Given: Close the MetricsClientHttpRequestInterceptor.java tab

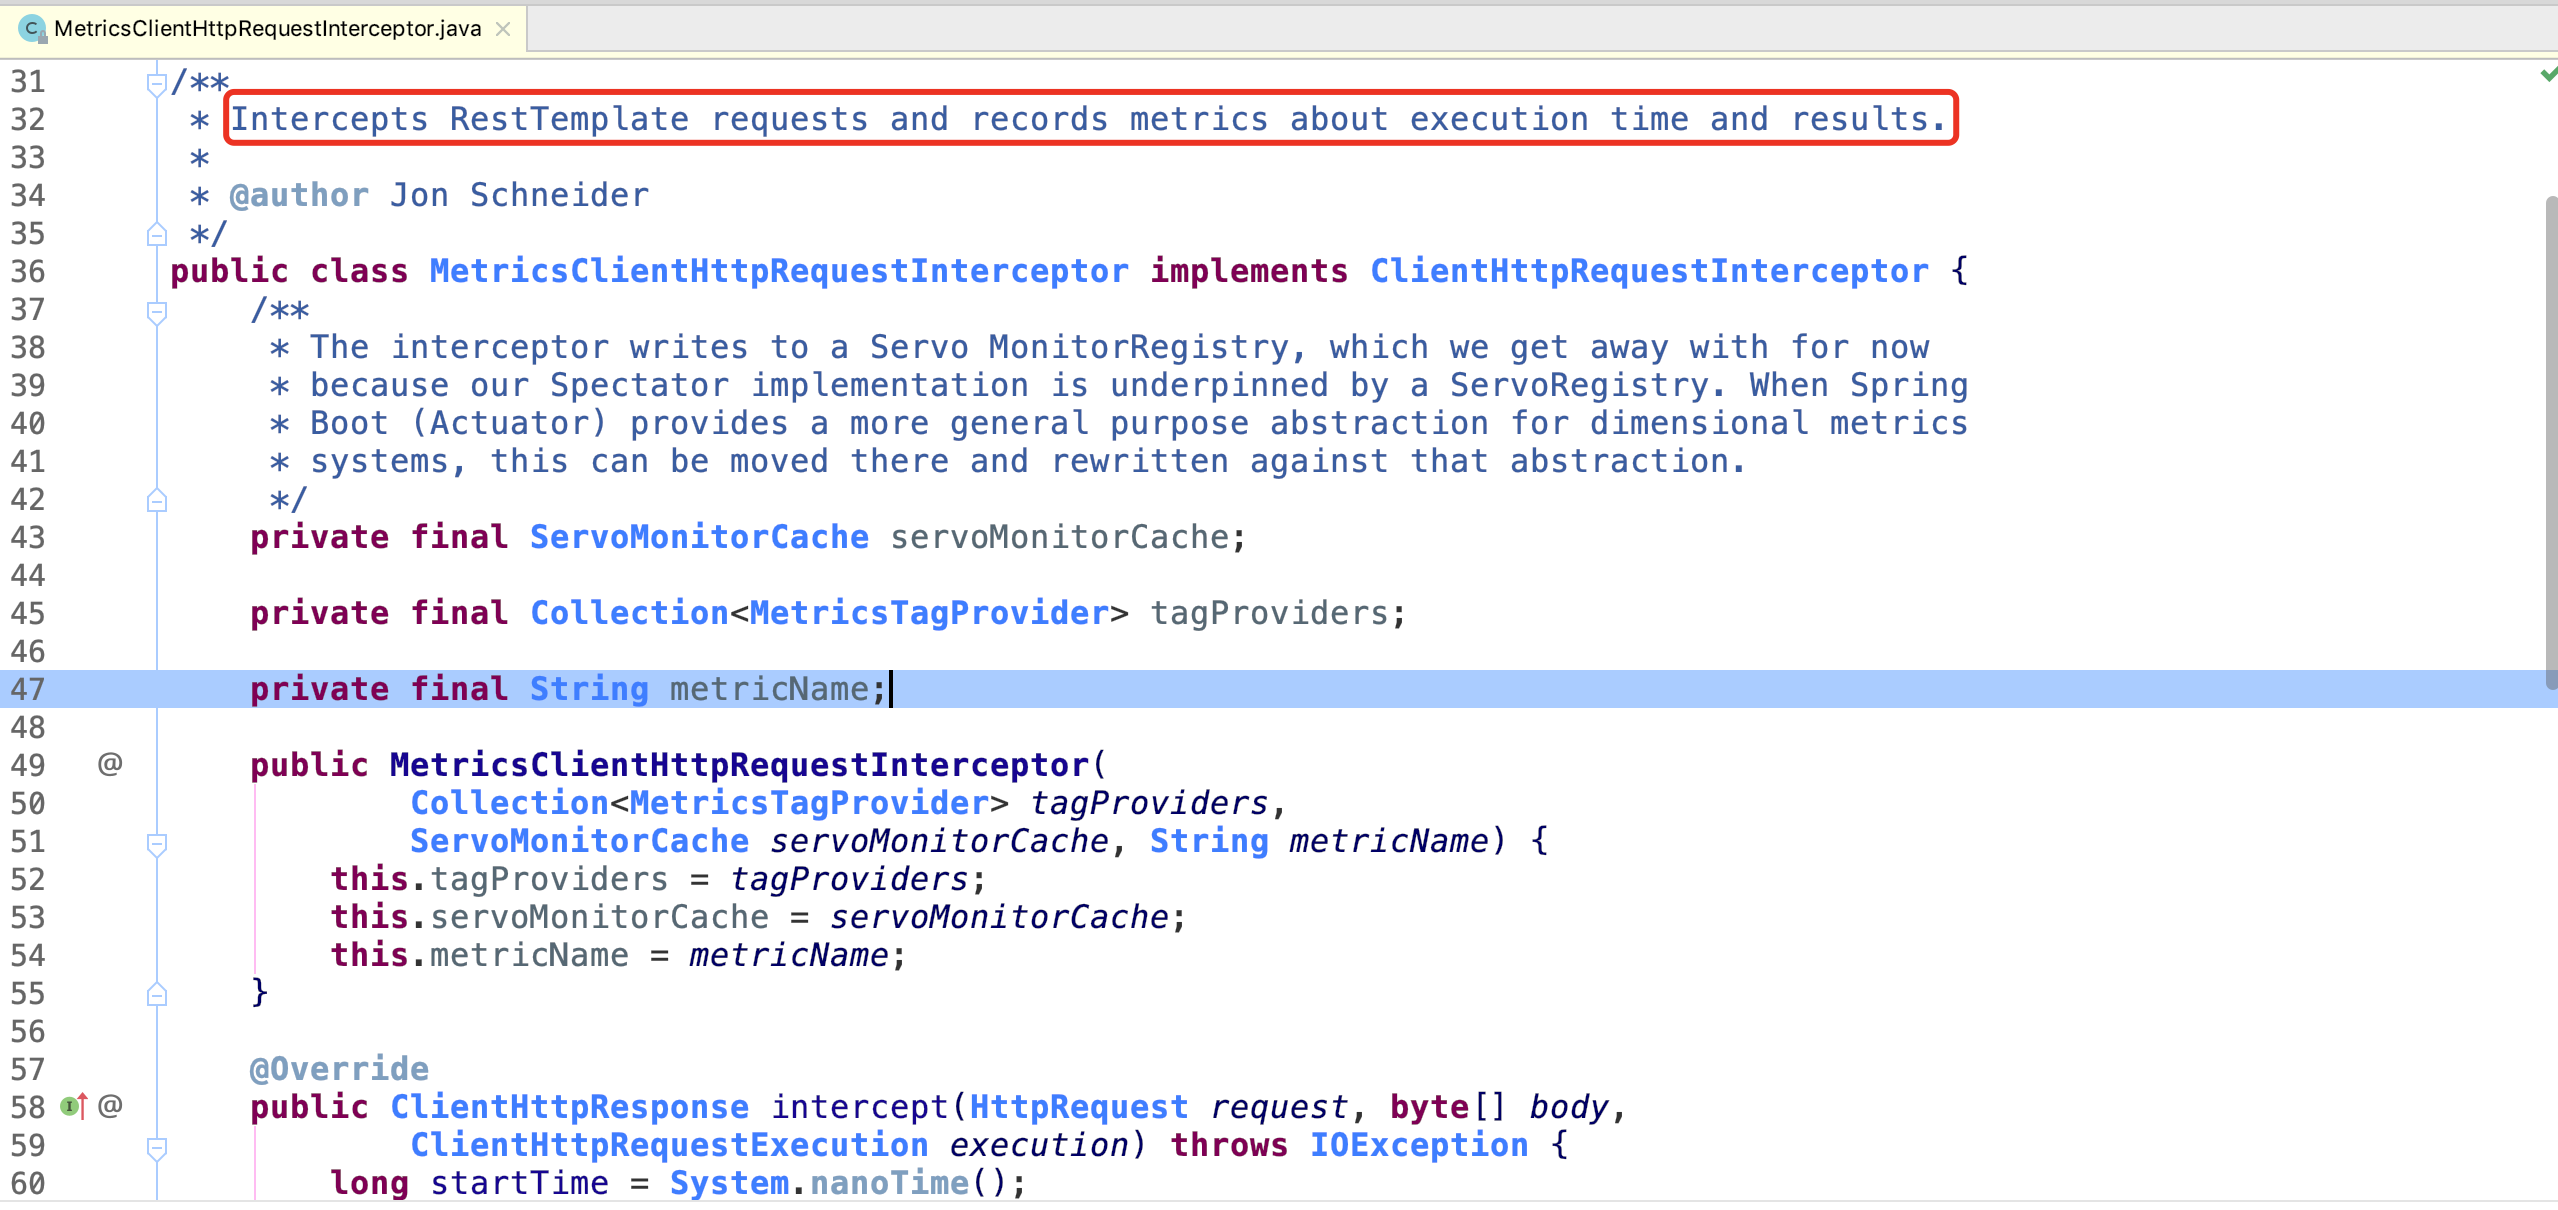Looking at the screenshot, I should 503,29.
